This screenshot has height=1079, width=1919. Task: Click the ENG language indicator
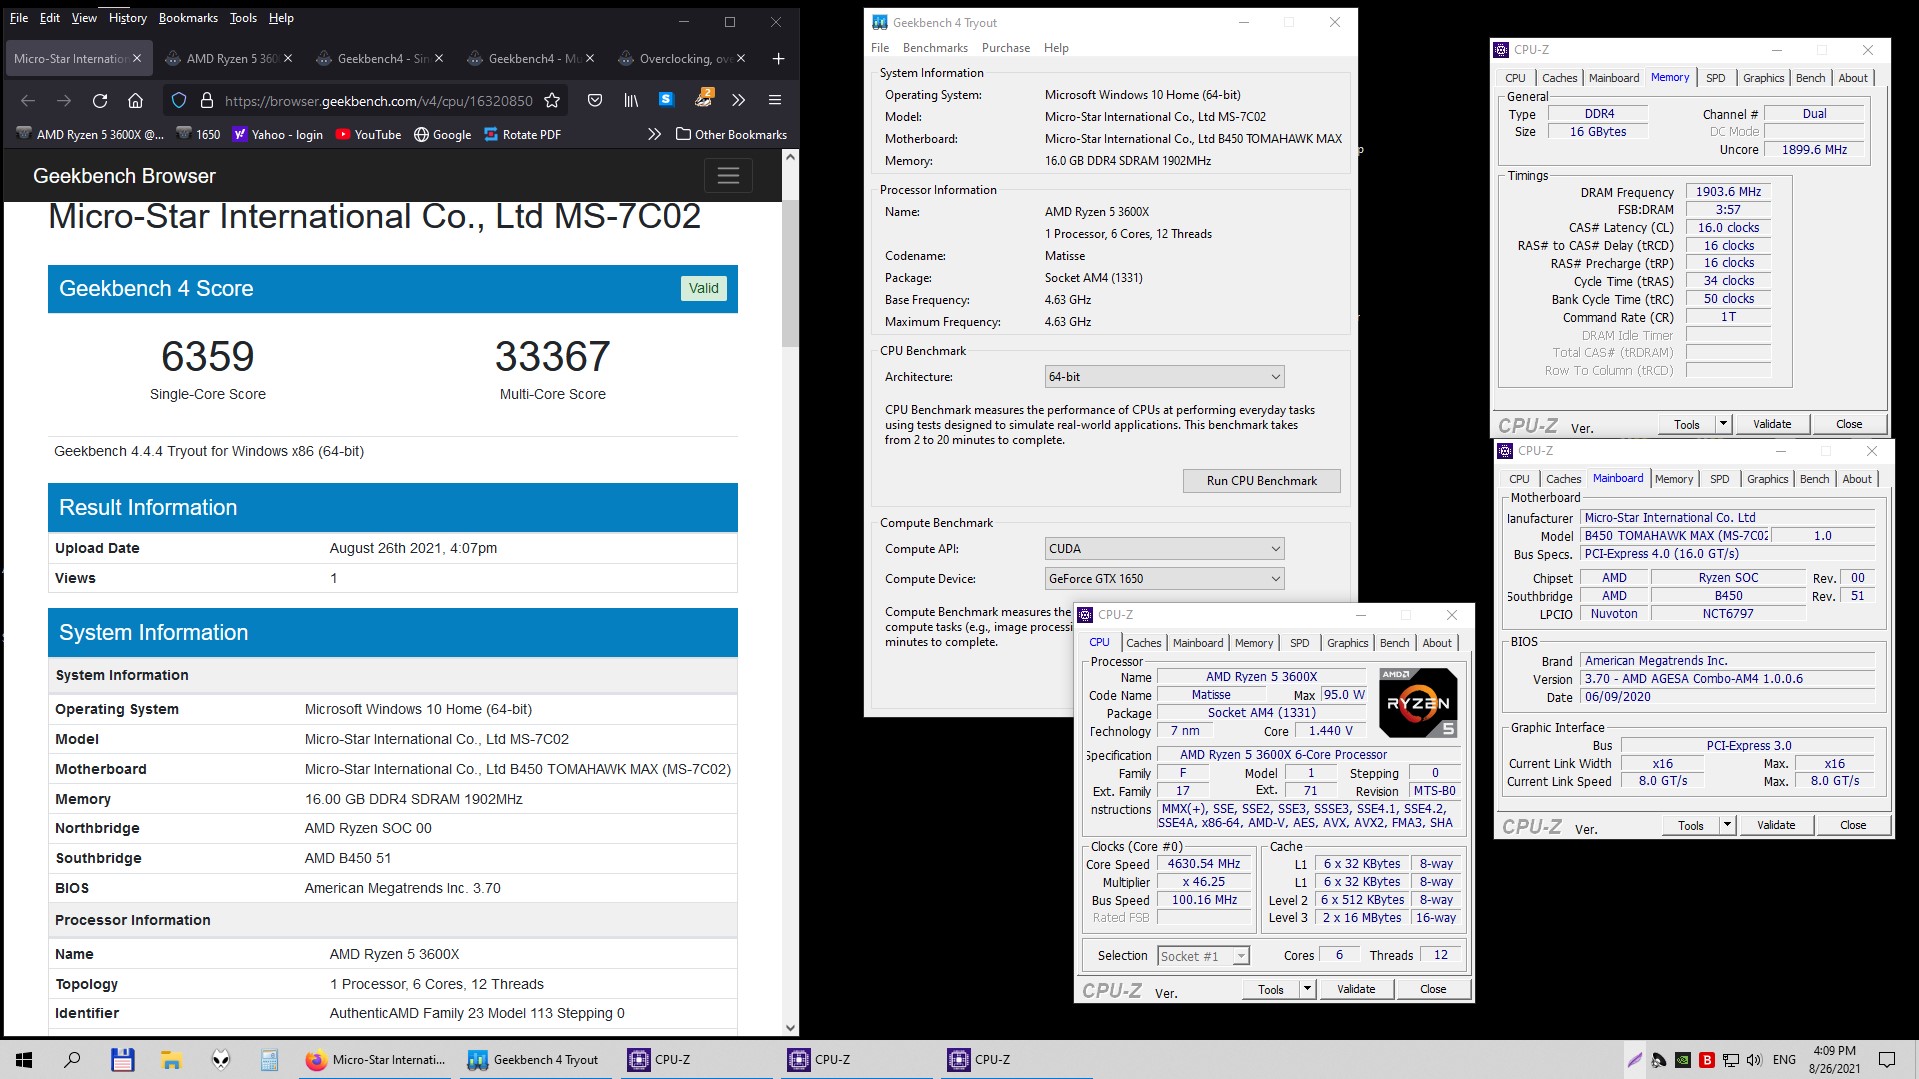(1784, 1060)
